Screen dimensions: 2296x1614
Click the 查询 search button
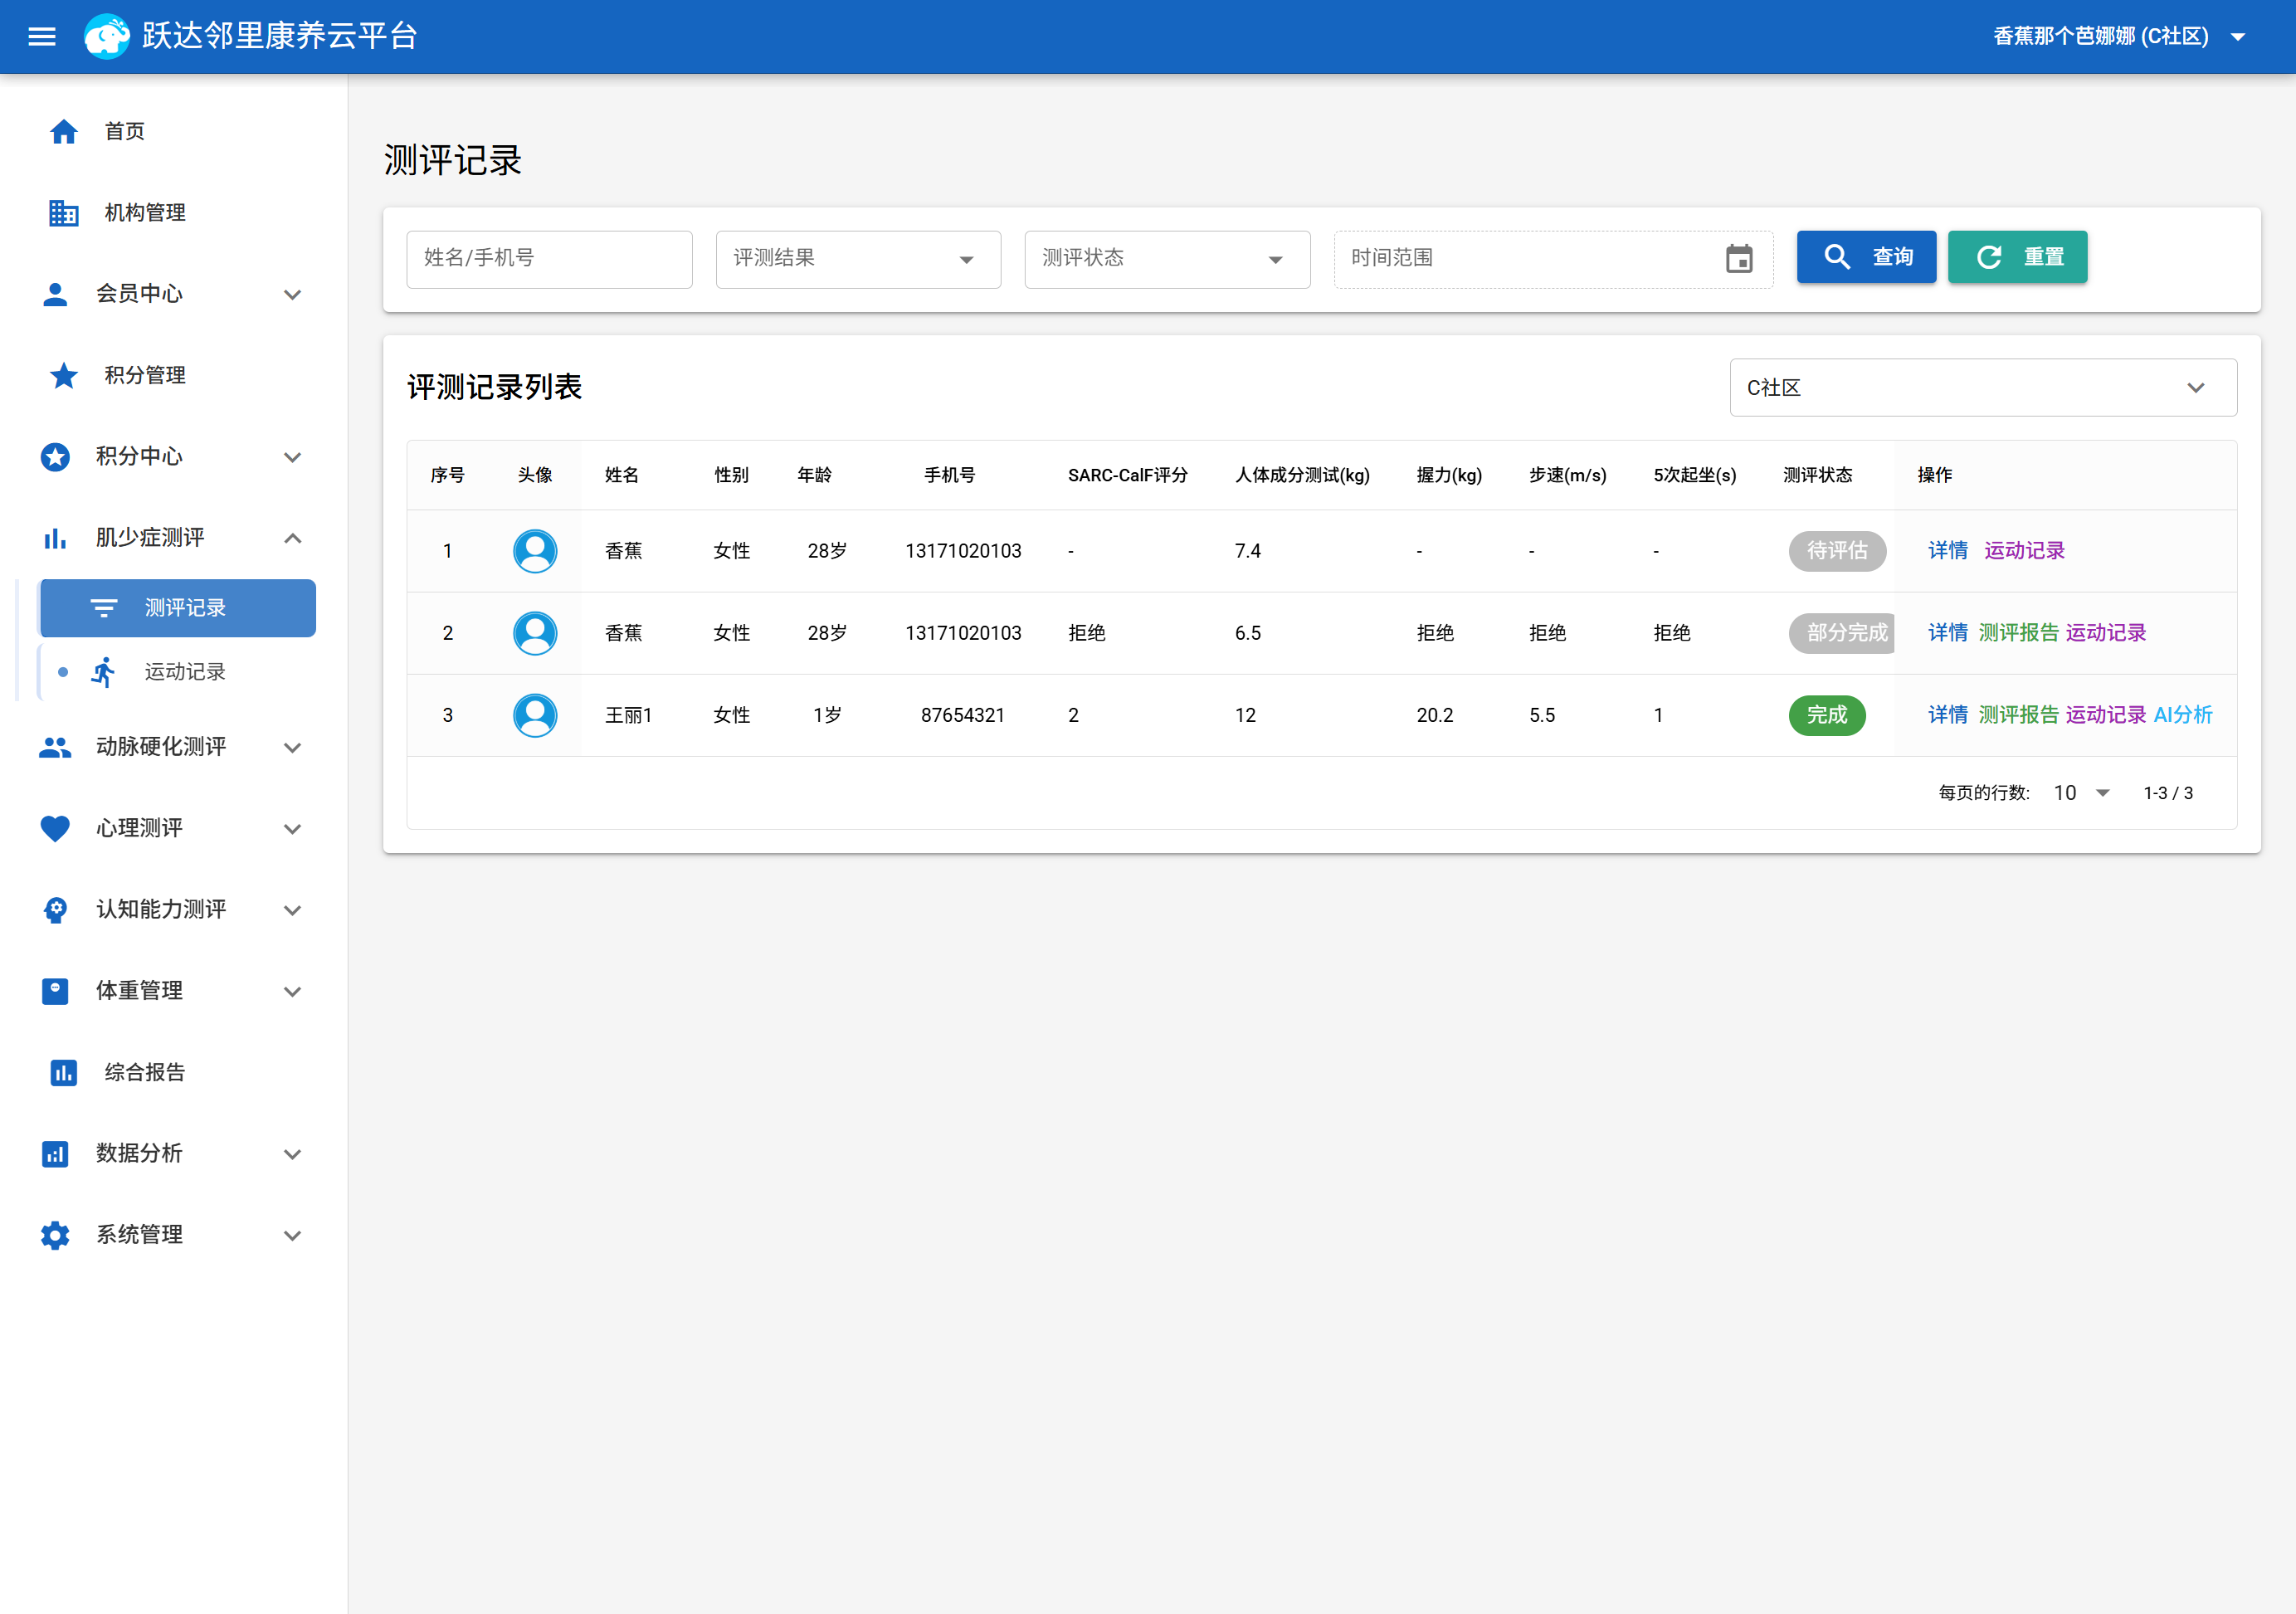pyautogui.click(x=1866, y=257)
